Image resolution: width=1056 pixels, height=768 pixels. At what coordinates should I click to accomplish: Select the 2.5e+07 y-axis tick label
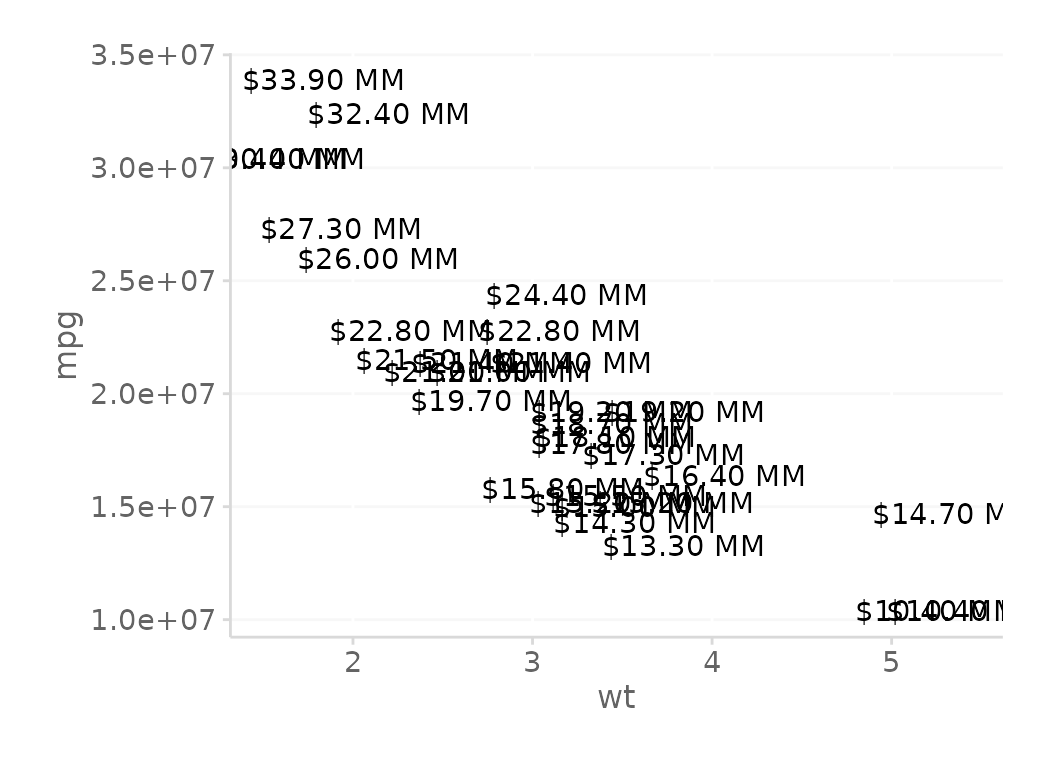tap(153, 281)
